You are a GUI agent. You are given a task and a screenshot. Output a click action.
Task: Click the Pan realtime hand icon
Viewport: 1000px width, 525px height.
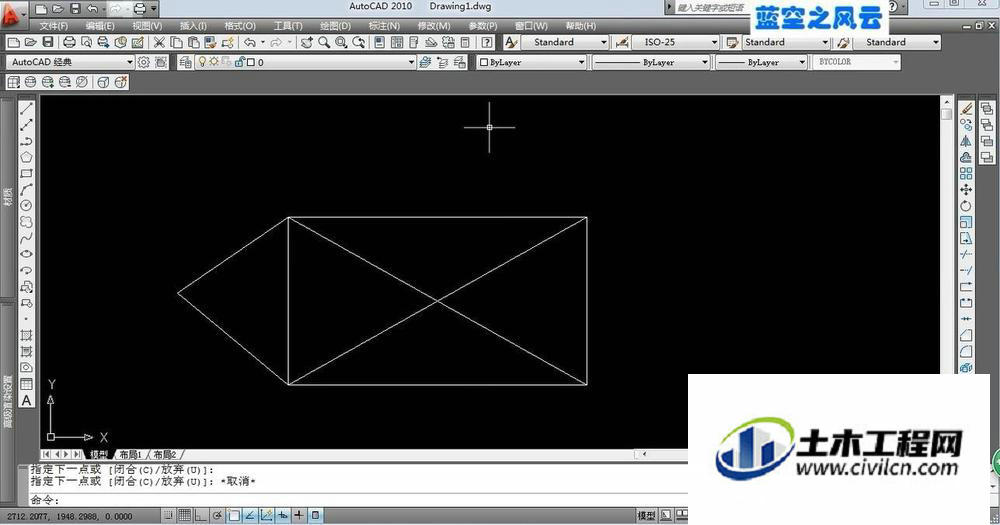tap(307, 42)
